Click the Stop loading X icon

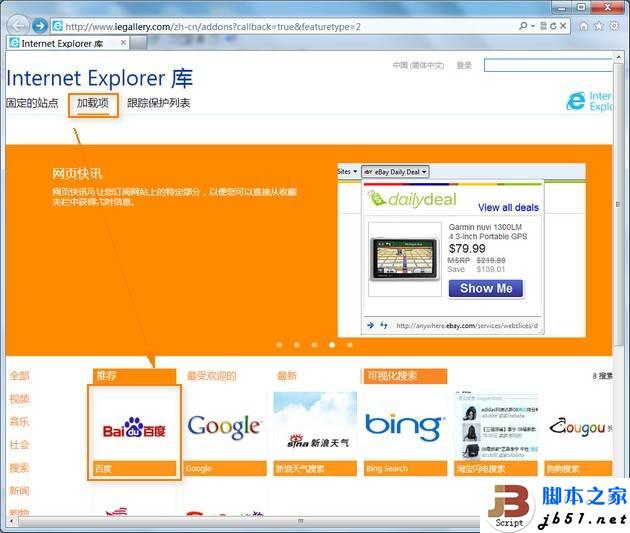click(563, 26)
